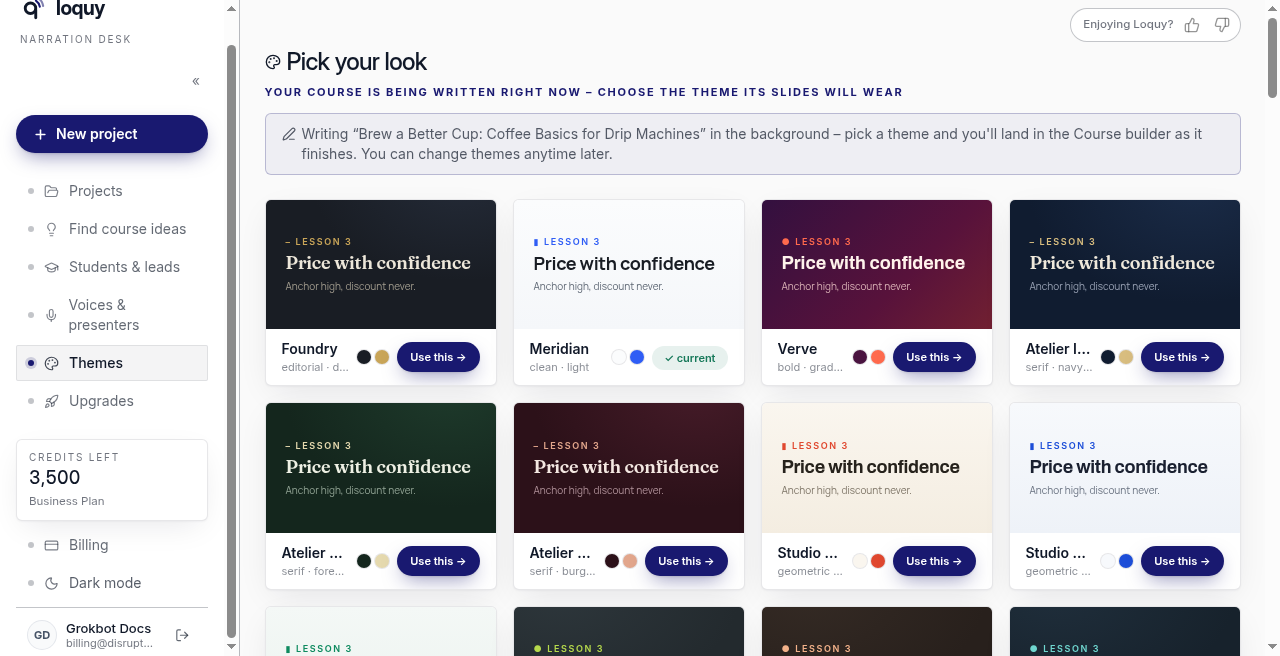Viewport: 1280px width, 656px height.
Task: Select the burgundy Atelier preview thumbnail
Action: pos(629,468)
